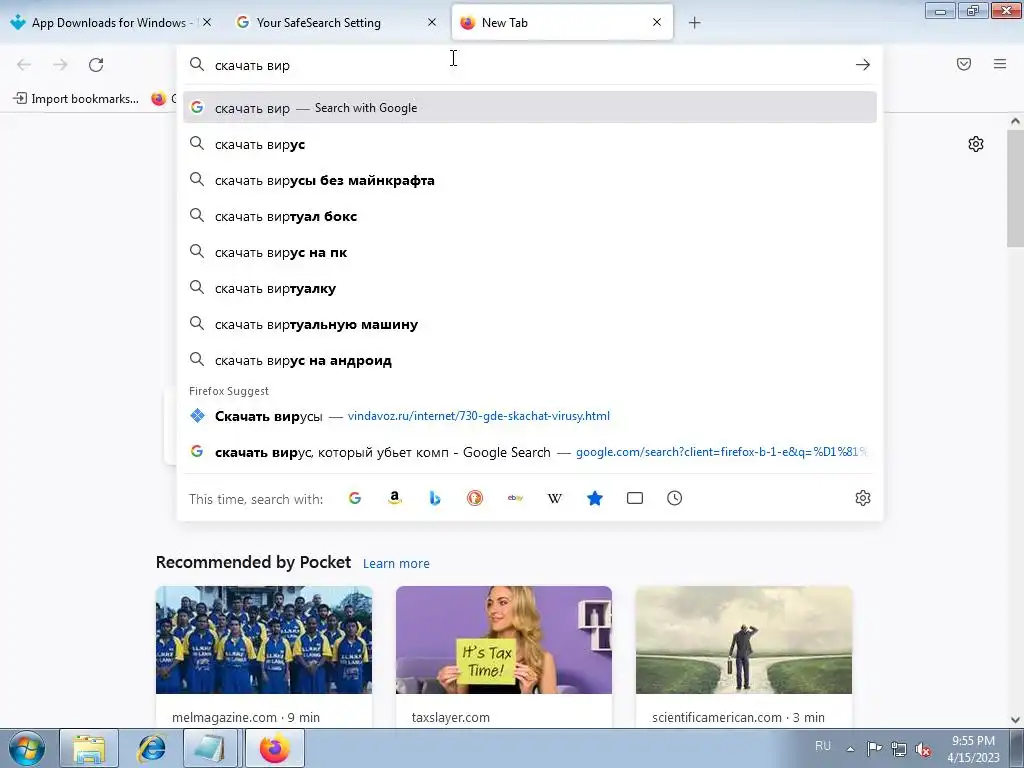Open a new tab with plus button

click(x=694, y=23)
